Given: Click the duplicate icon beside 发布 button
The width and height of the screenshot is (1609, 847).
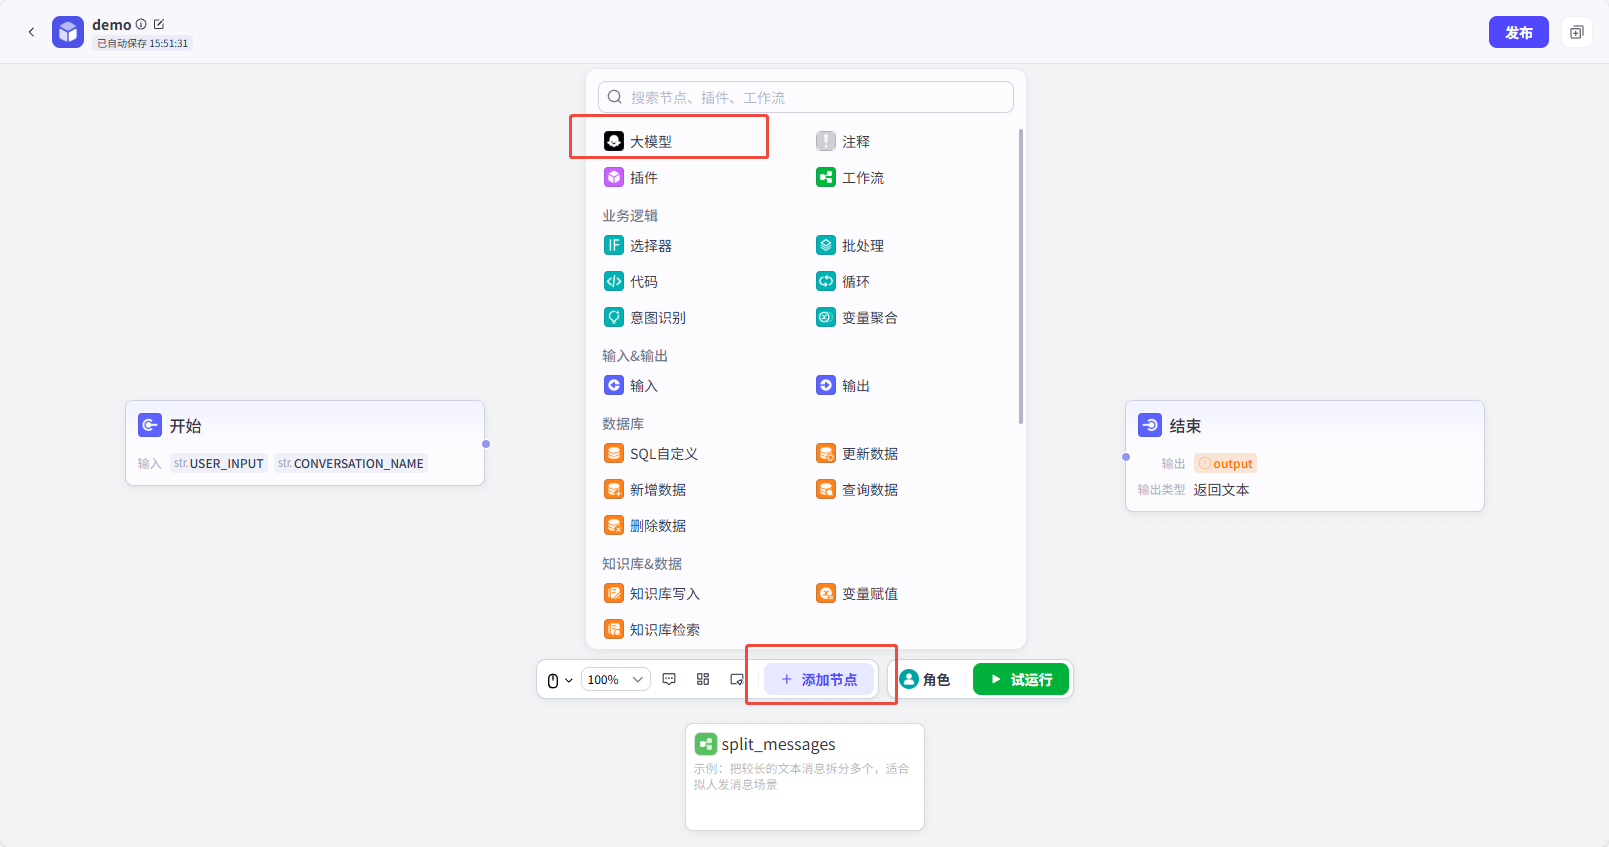Looking at the screenshot, I should click(x=1576, y=32).
